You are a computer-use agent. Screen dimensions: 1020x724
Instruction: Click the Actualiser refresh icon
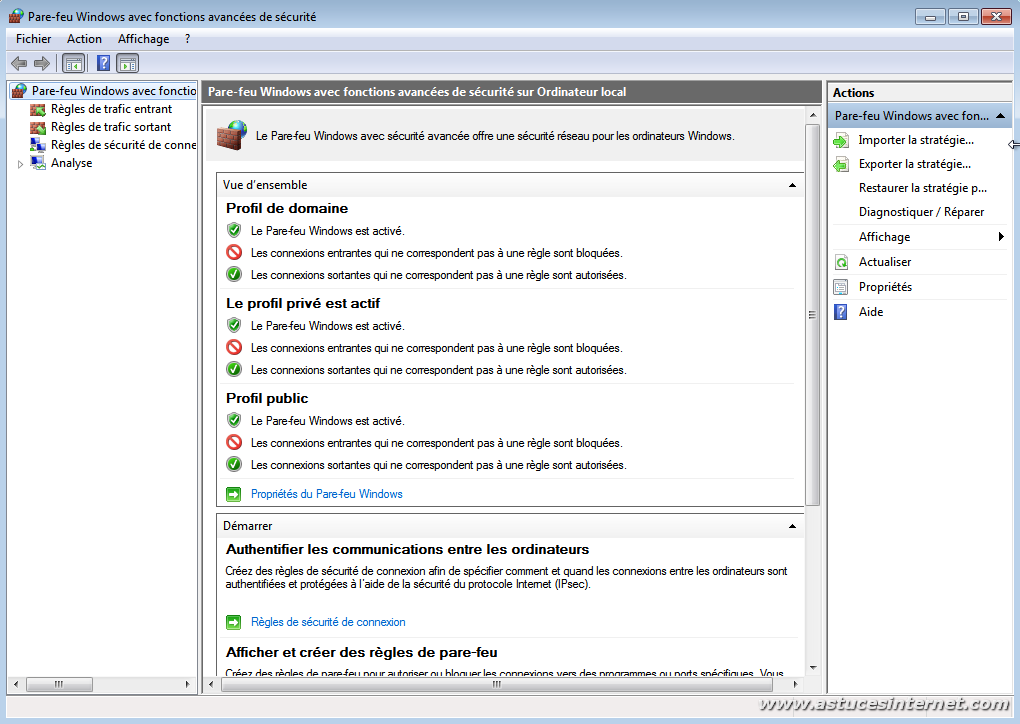841,262
